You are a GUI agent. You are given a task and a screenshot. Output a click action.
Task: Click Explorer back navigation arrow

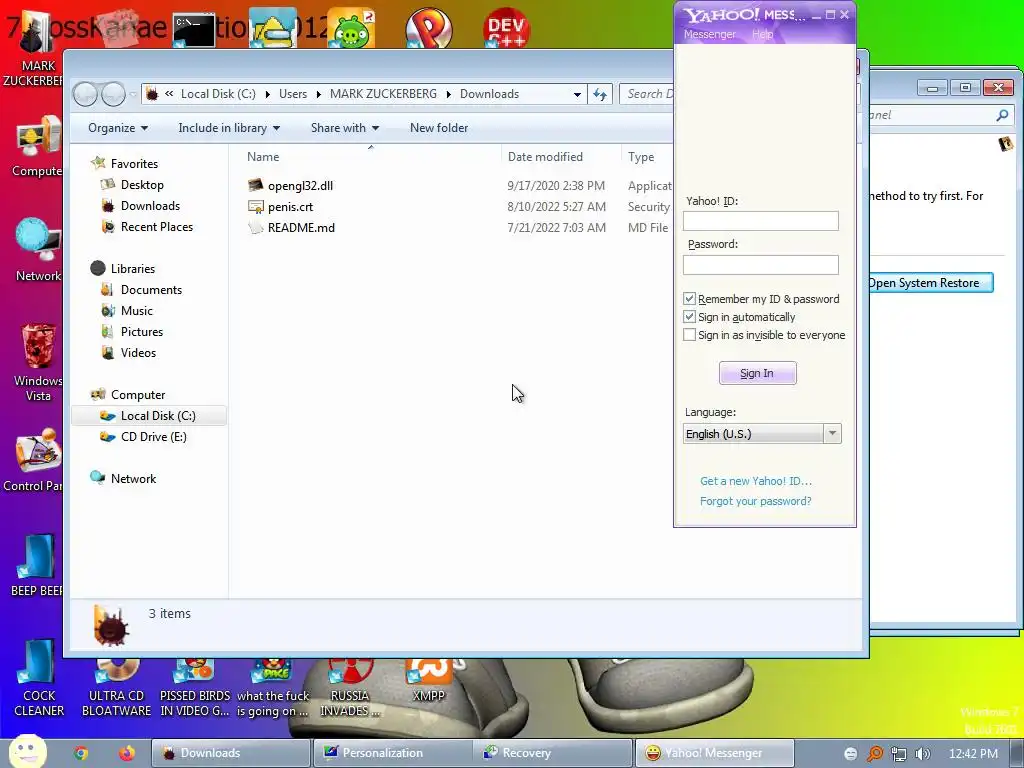click(x=85, y=94)
